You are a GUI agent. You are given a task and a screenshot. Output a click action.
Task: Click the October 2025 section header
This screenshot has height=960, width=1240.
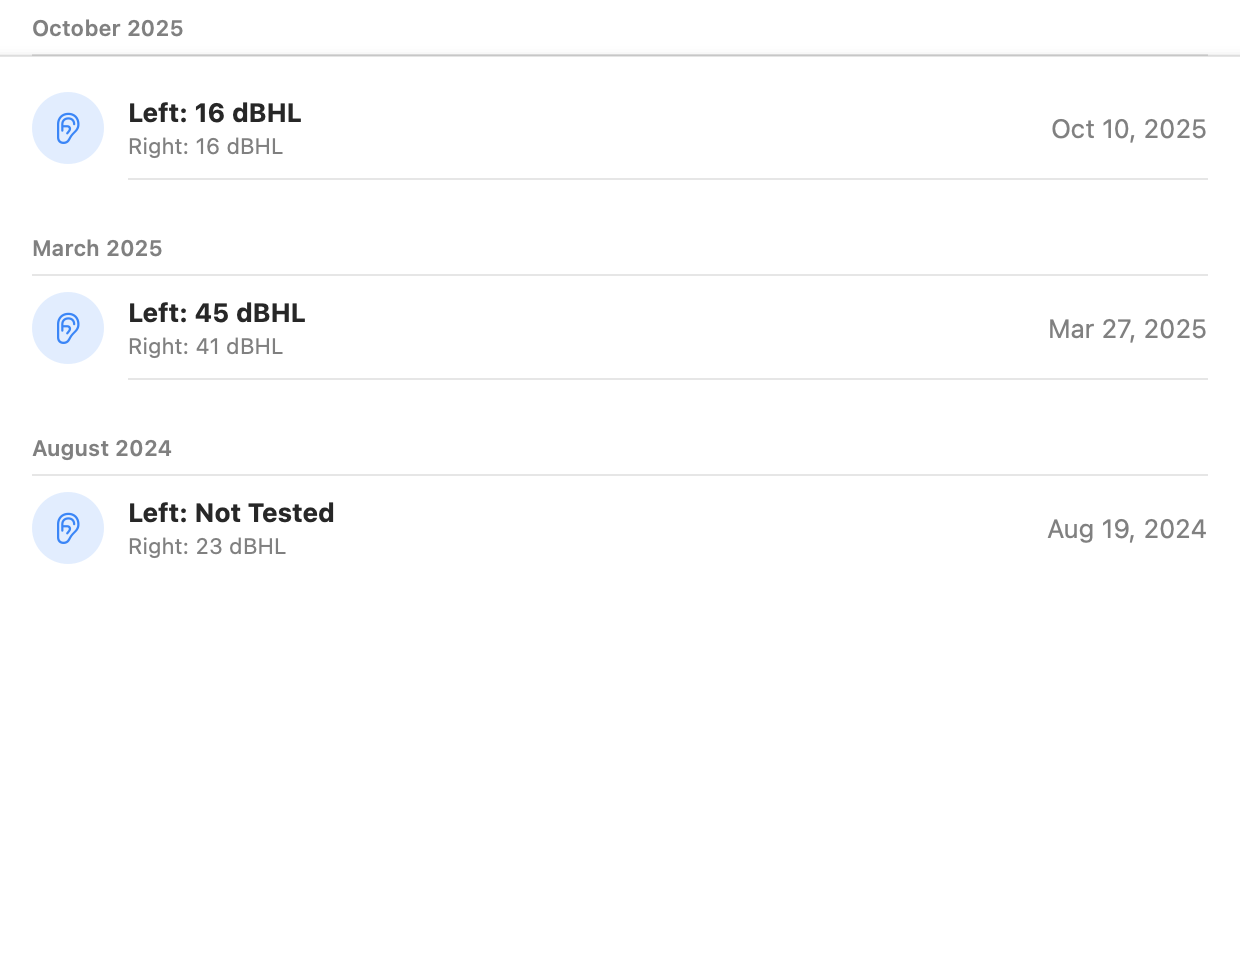pyautogui.click(x=108, y=28)
